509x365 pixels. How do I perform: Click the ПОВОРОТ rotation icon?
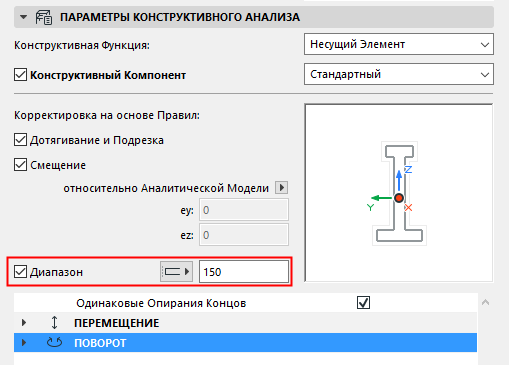pyautogui.click(x=54, y=342)
